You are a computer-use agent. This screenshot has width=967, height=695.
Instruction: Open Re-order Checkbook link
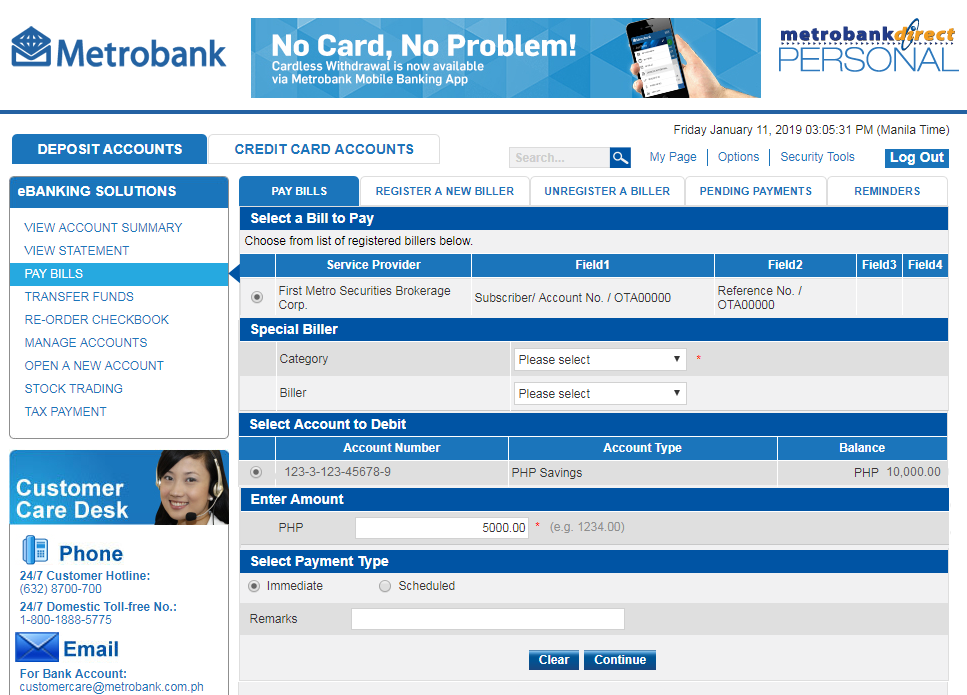click(96, 319)
